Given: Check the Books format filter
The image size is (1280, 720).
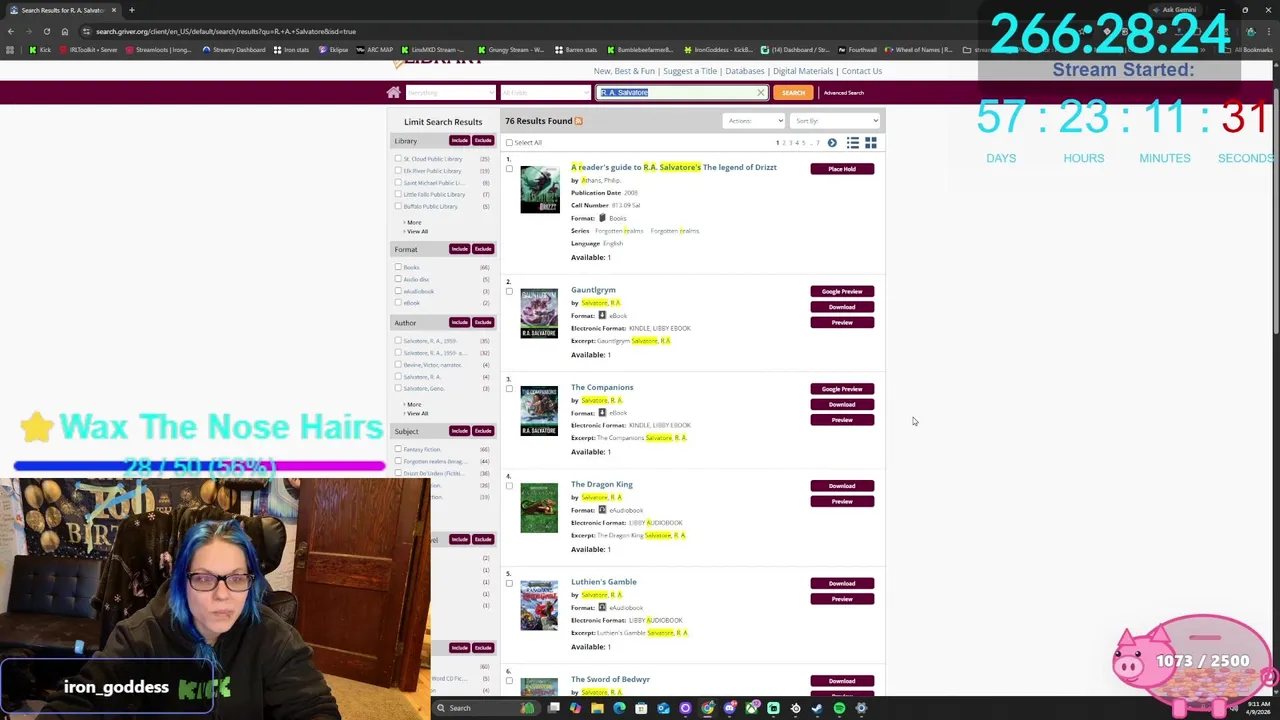Looking at the screenshot, I should (398, 267).
